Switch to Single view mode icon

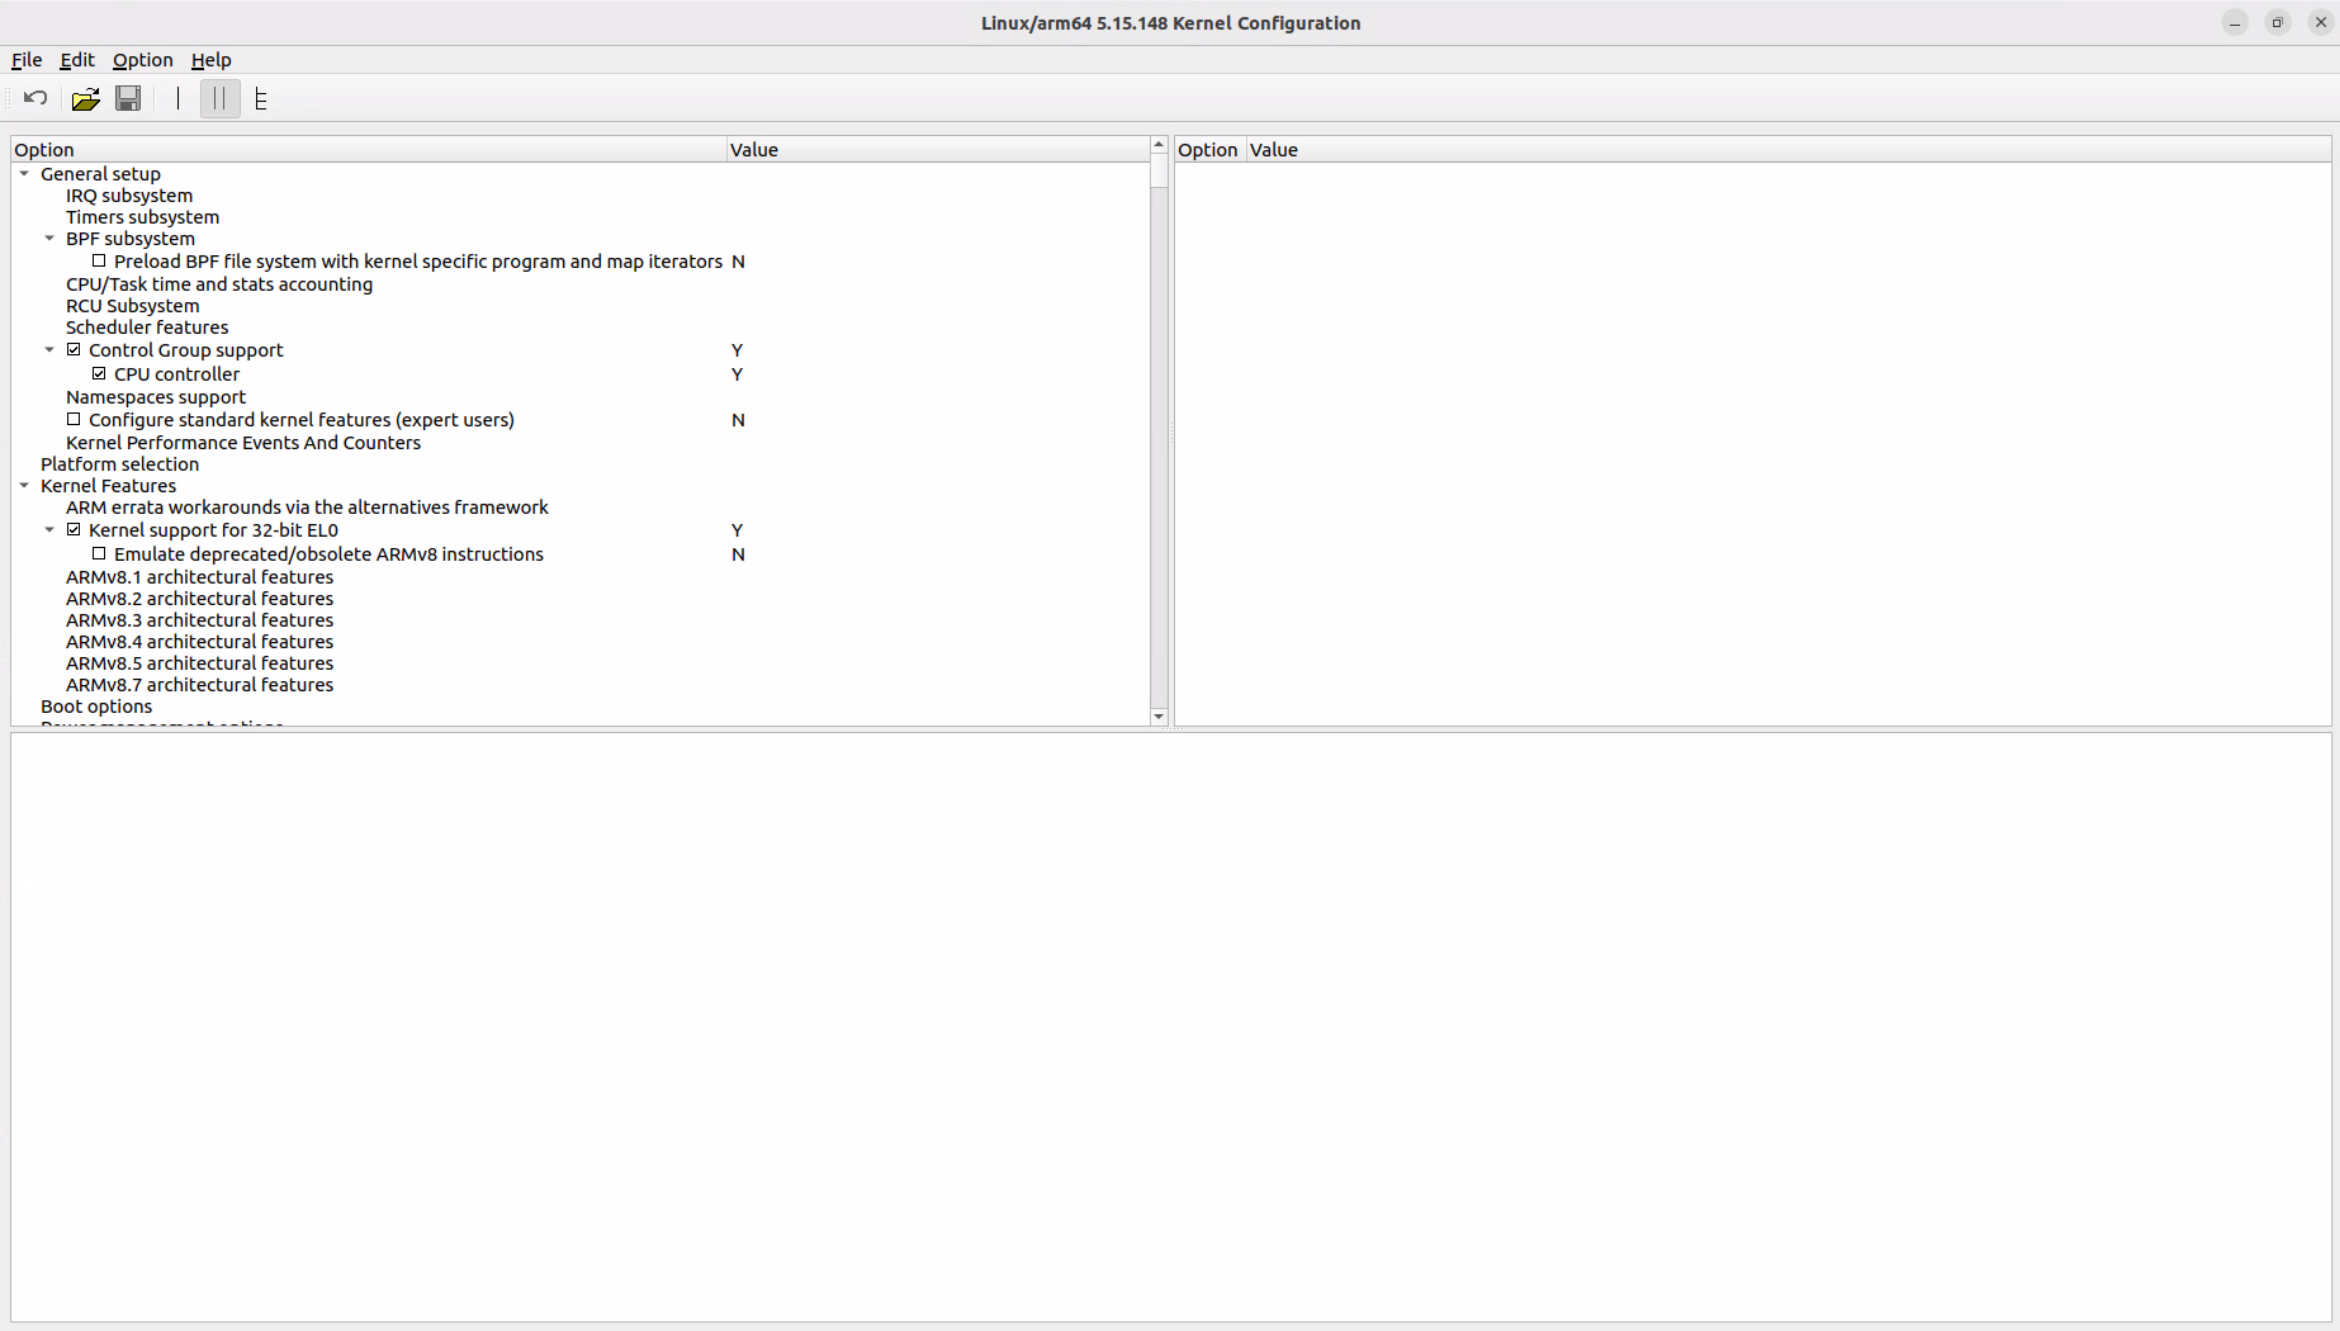point(177,98)
